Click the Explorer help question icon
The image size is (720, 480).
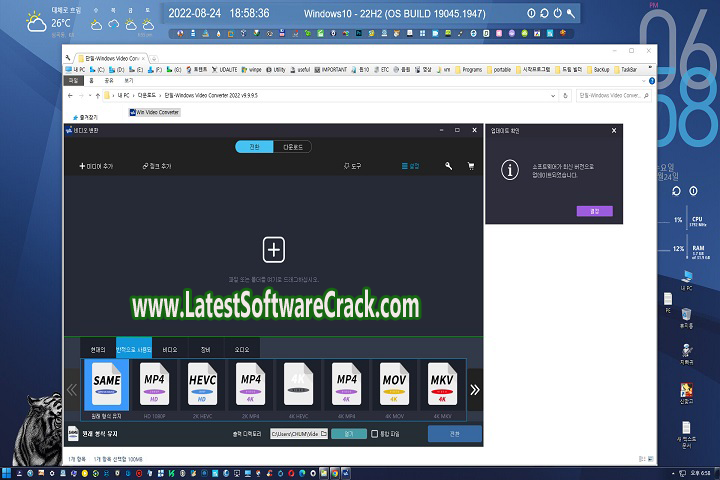[x=652, y=81]
